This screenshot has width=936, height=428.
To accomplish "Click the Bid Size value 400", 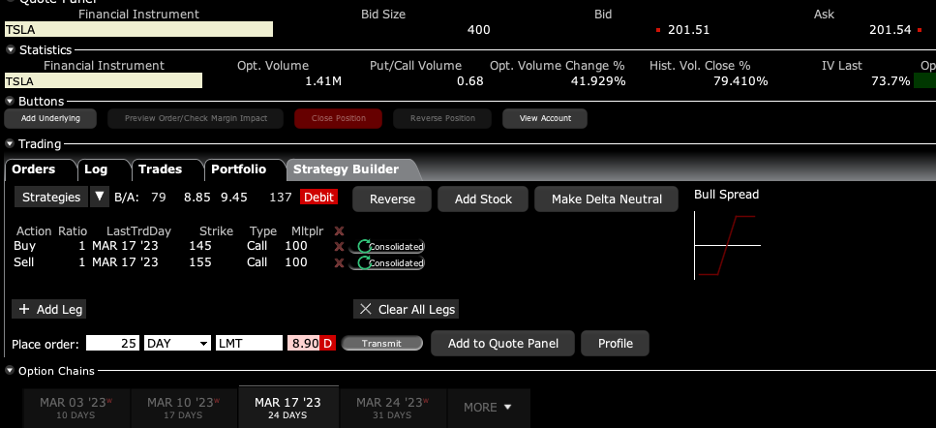I will pyautogui.click(x=478, y=29).
